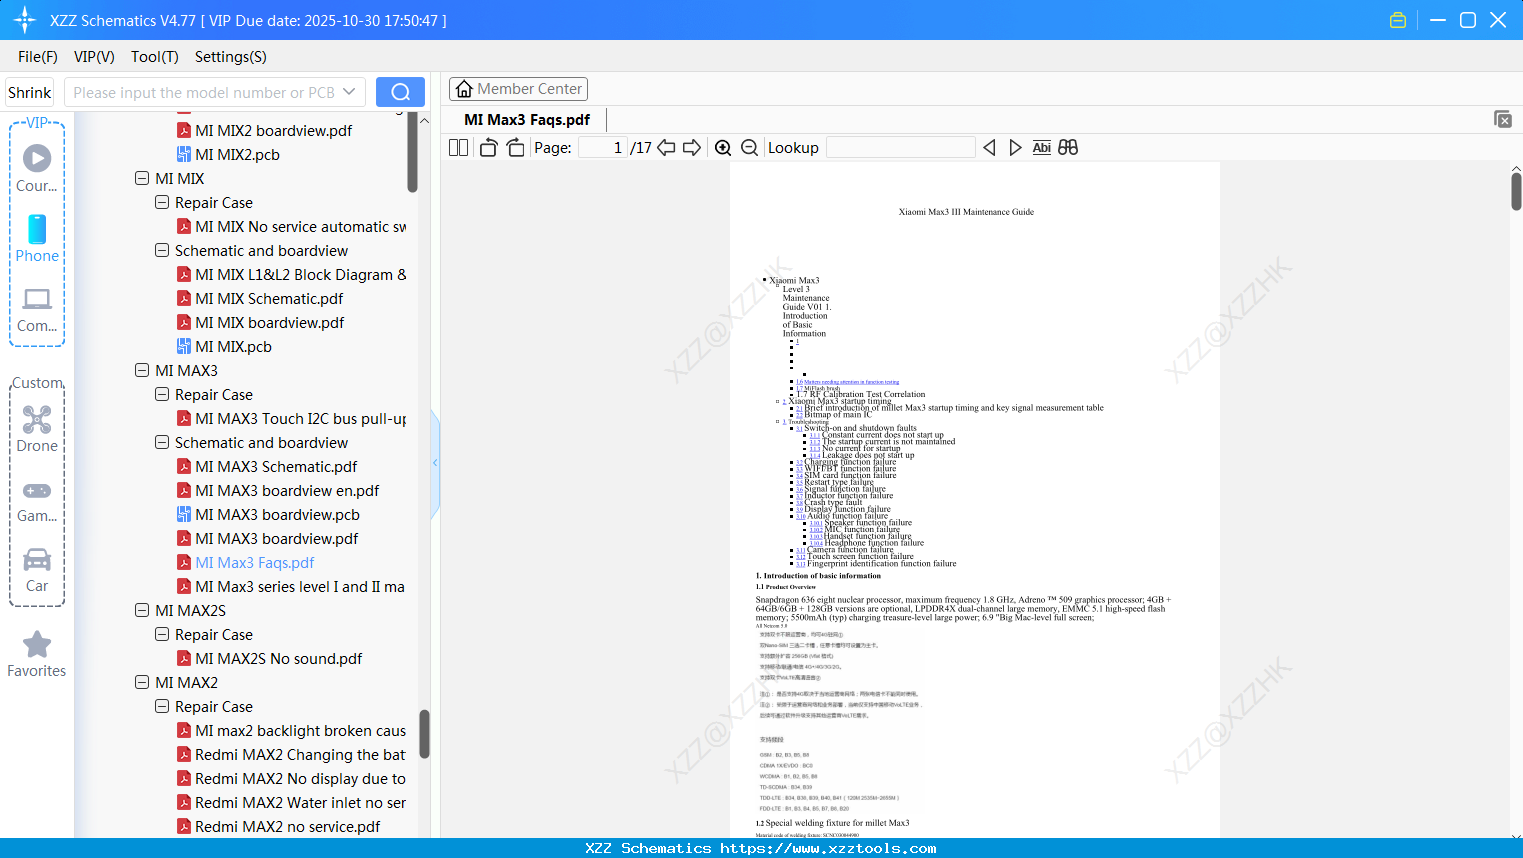Viewport: 1523px width, 858px height.
Task: Collapse Schematic and boardview under MI MIX
Action: tap(162, 251)
